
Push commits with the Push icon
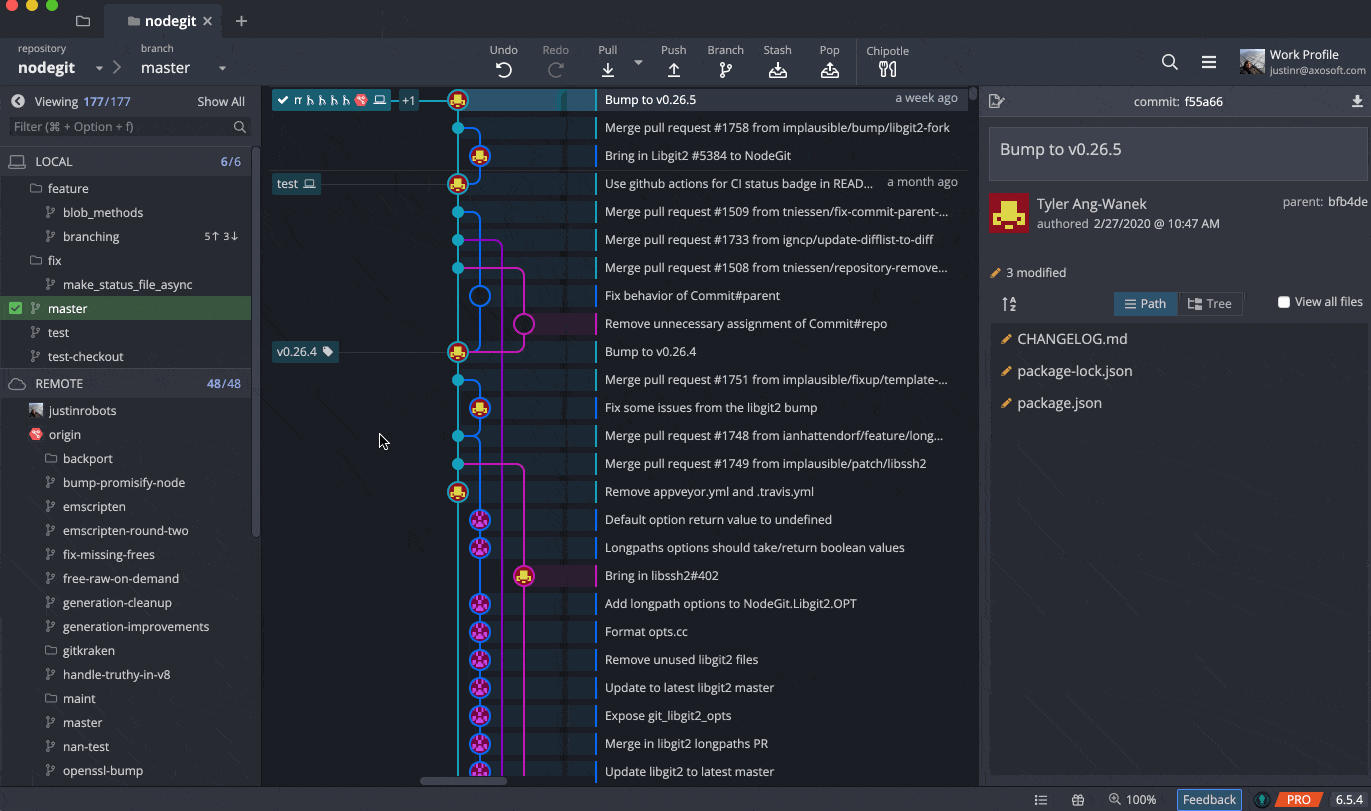tap(674, 69)
